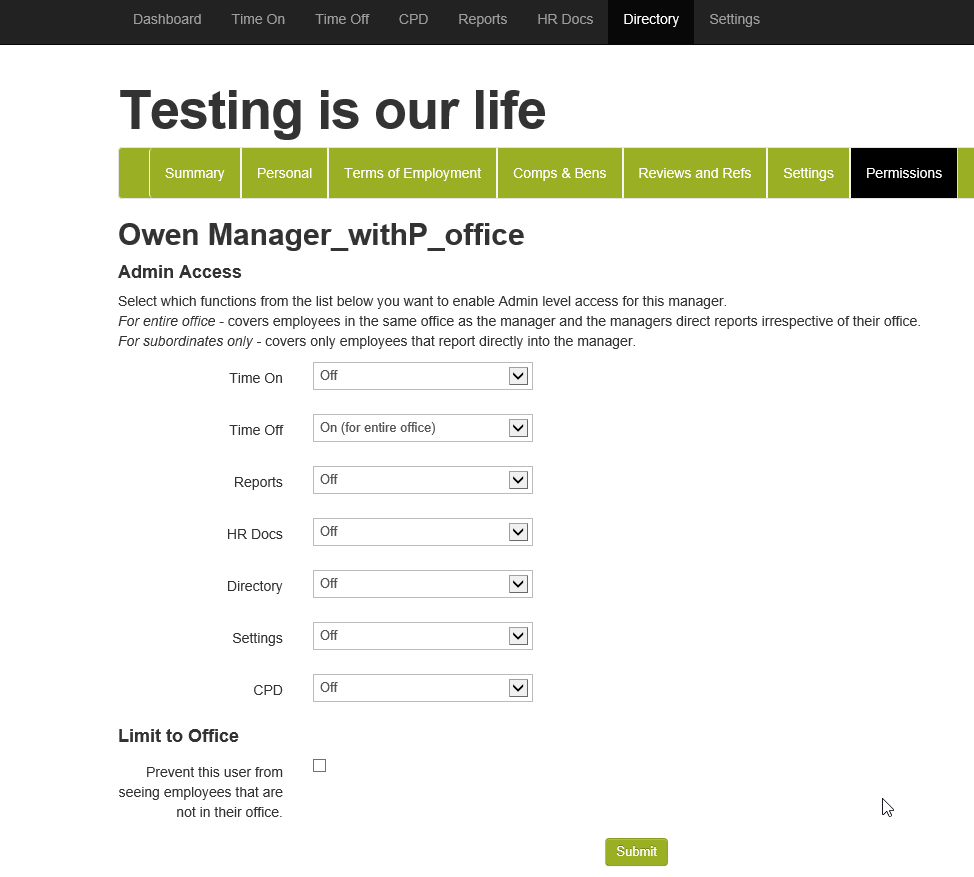Click the Permissions tab
The width and height of the screenshot is (974, 877).
pyautogui.click(x=903, y=173)
